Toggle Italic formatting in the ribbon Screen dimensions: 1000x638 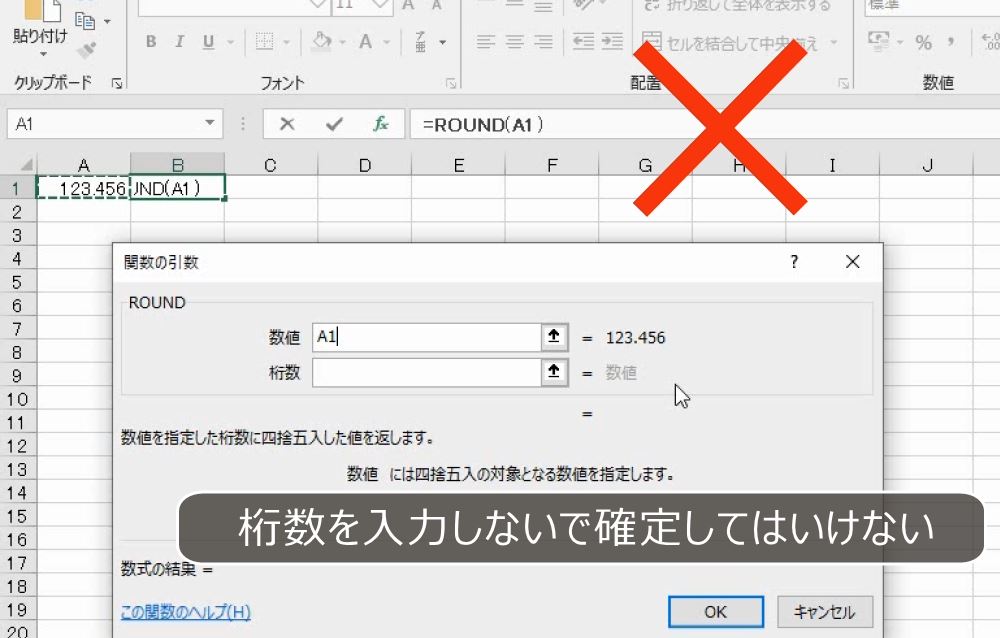180,42
